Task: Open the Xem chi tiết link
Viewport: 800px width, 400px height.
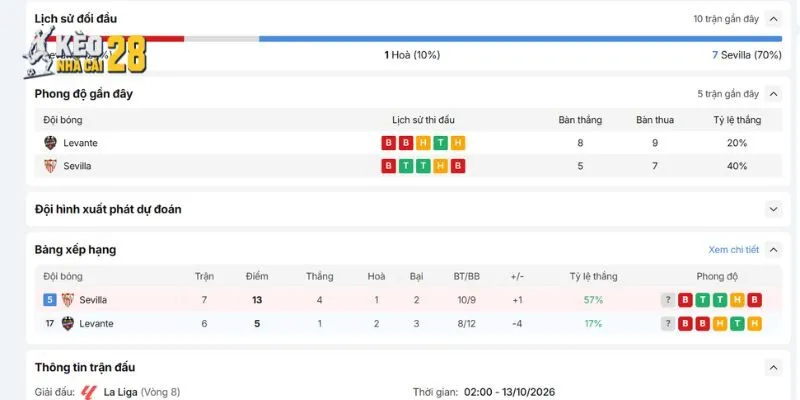Action: [x=734, y=249]
